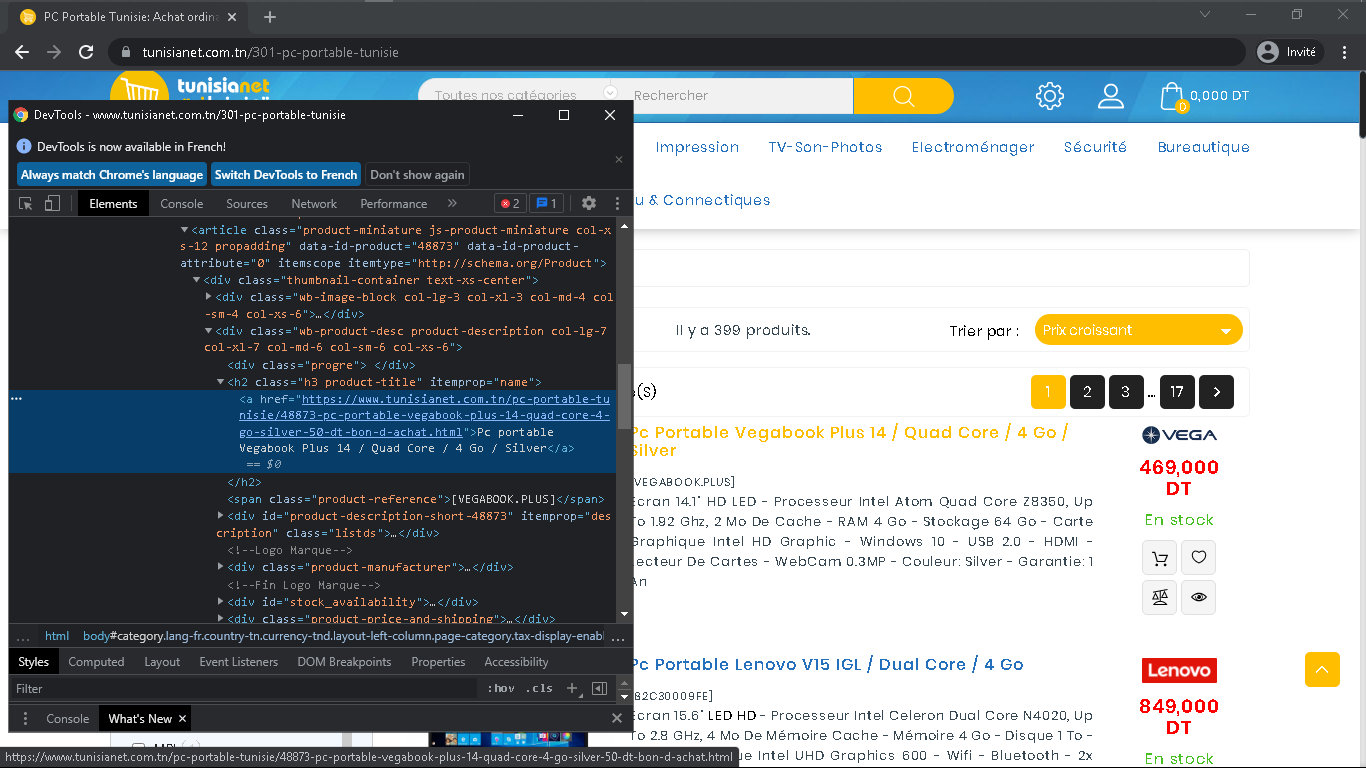Expand the product-manufacturer div node
Screen dimensions: 1366x768
[x=221, y=567]
